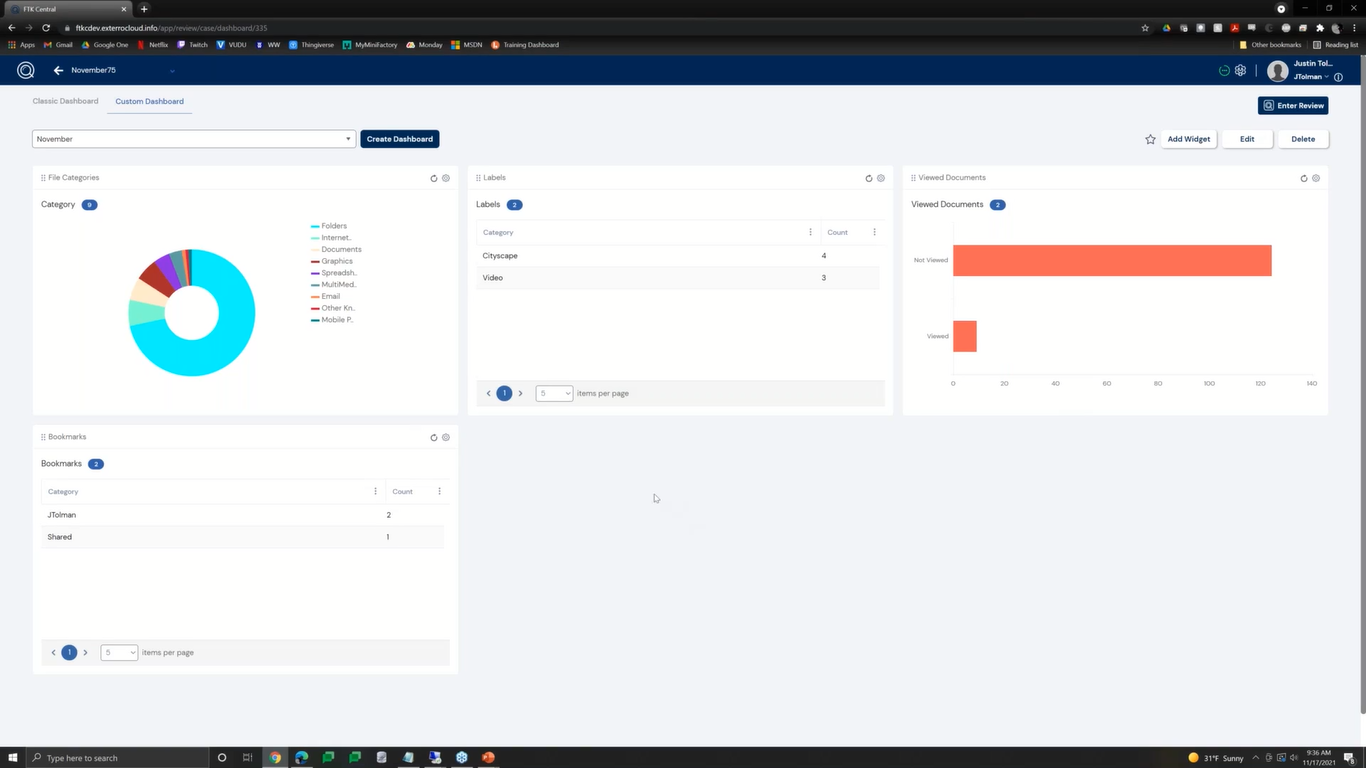
Task: Toggle Folders series in chart legend
Action: [333, 226]
